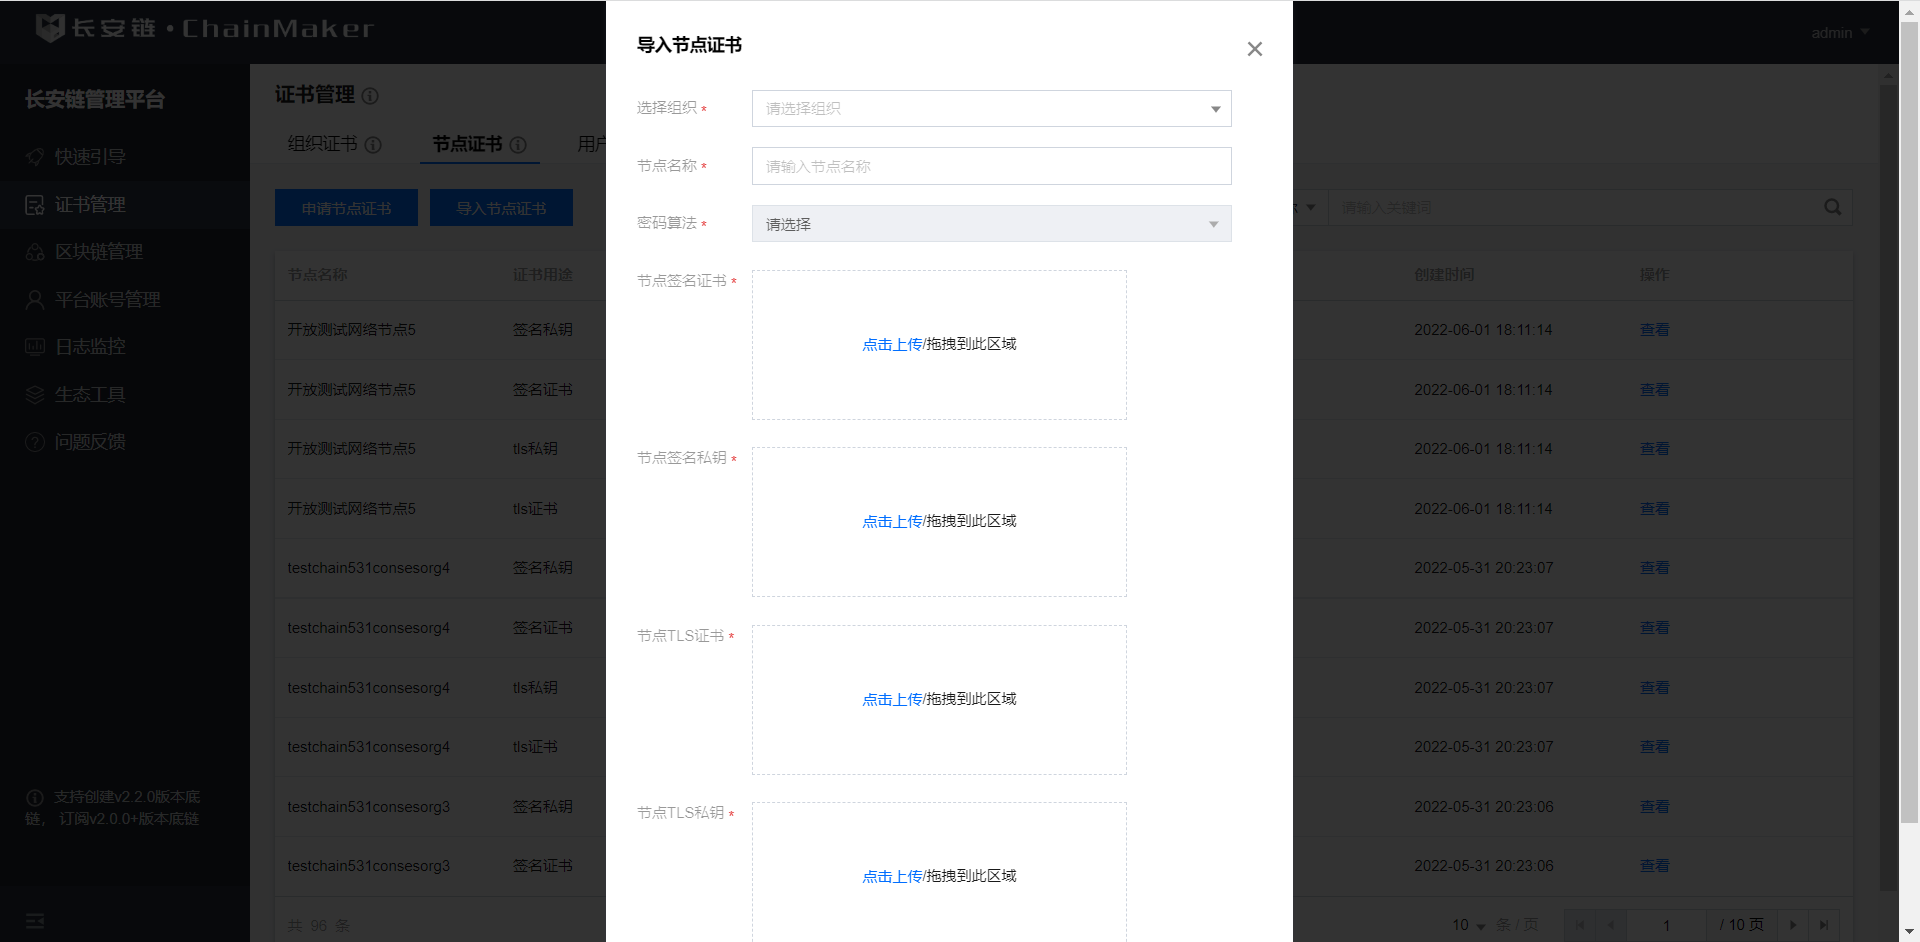The height and width of the screenshot is (942, 1920).
Task: Open the organization selection dropdown
Action: pos(991,109)
